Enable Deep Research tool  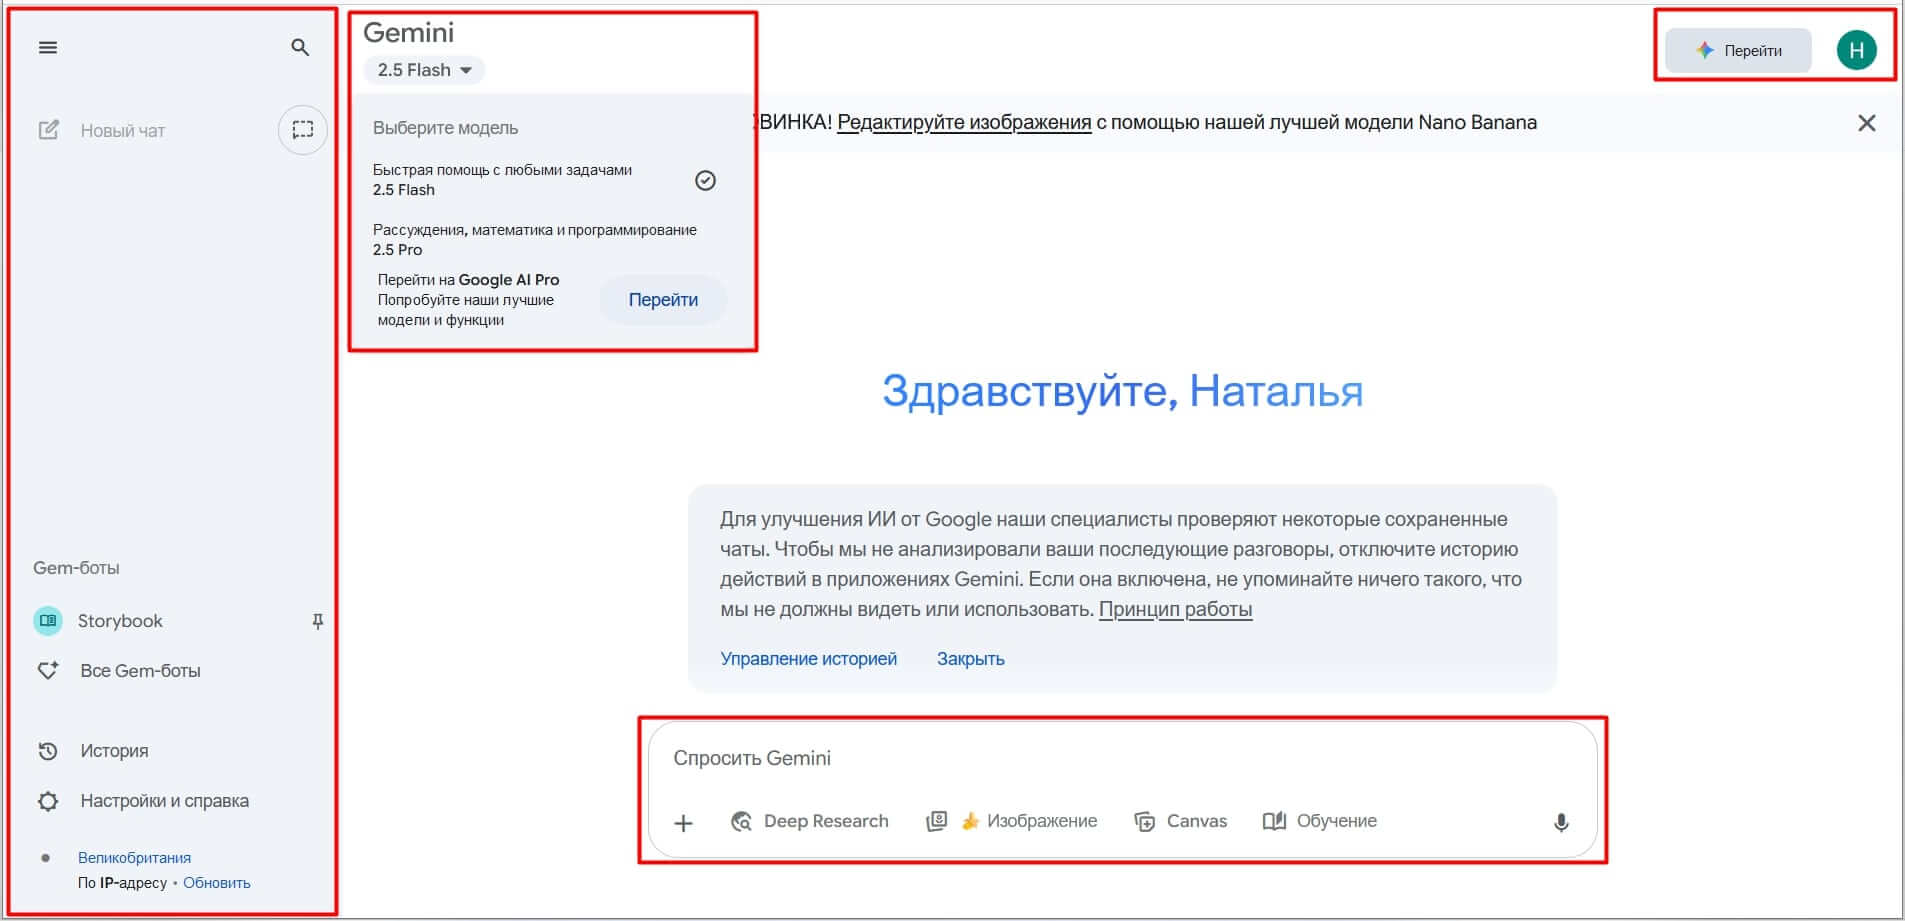pyautogui.click(x=810, y=821)
